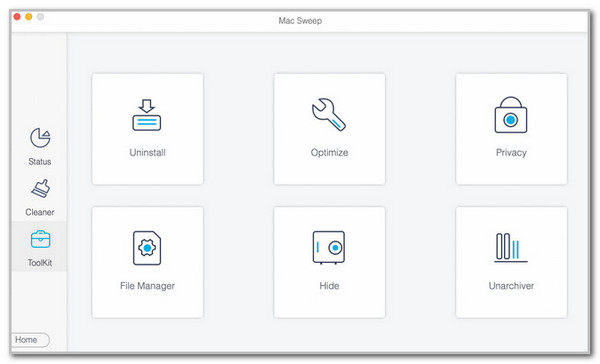The height and width of the screenshot is (364, 600).
Task: Open the Uninstall tool icon
Action: 147,115
